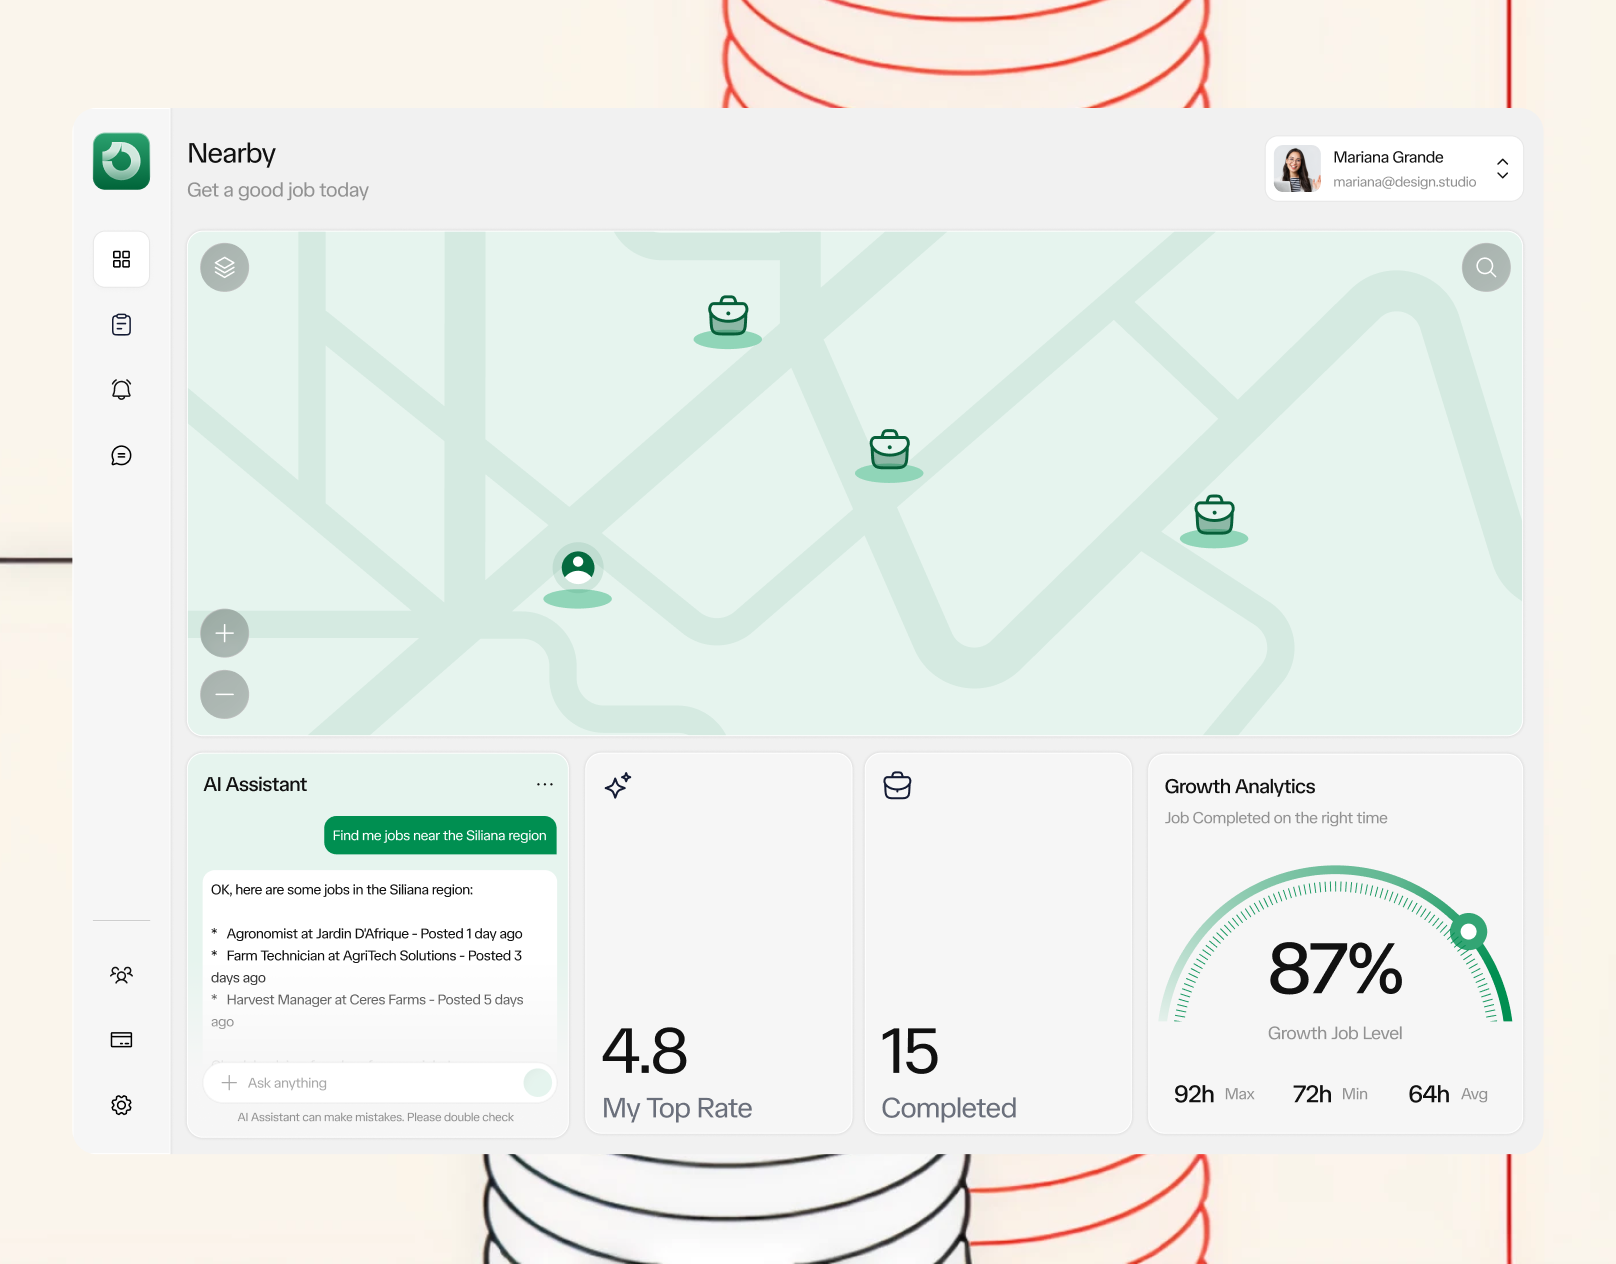
Task: Select your user location marker on the map
Action: click(x=577, y=570)
